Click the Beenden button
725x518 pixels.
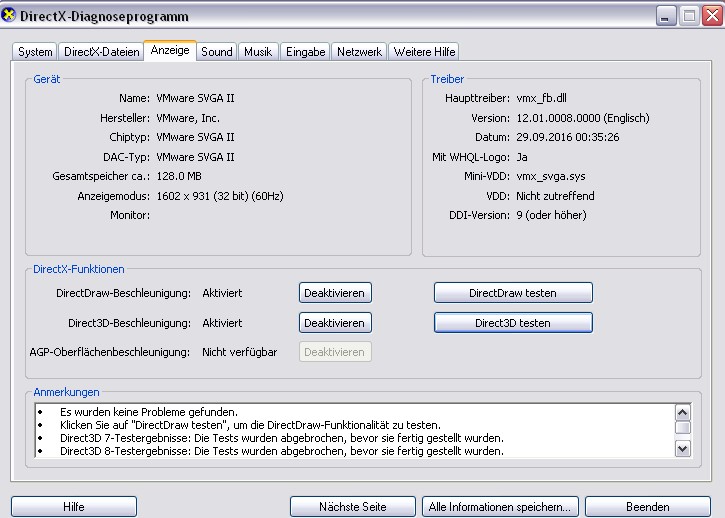click(647, 506)
